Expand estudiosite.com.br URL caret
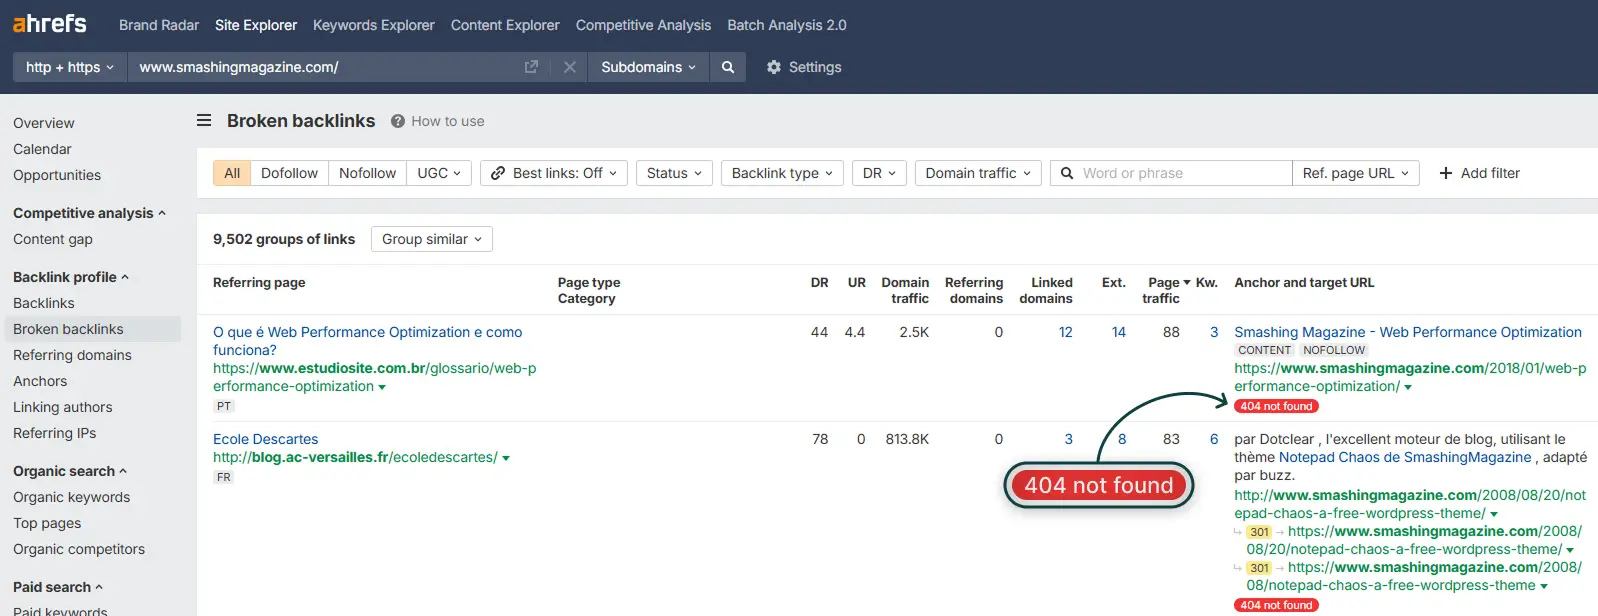The width and height of the screenshot is (1598, 616). [x=382, y=387]
